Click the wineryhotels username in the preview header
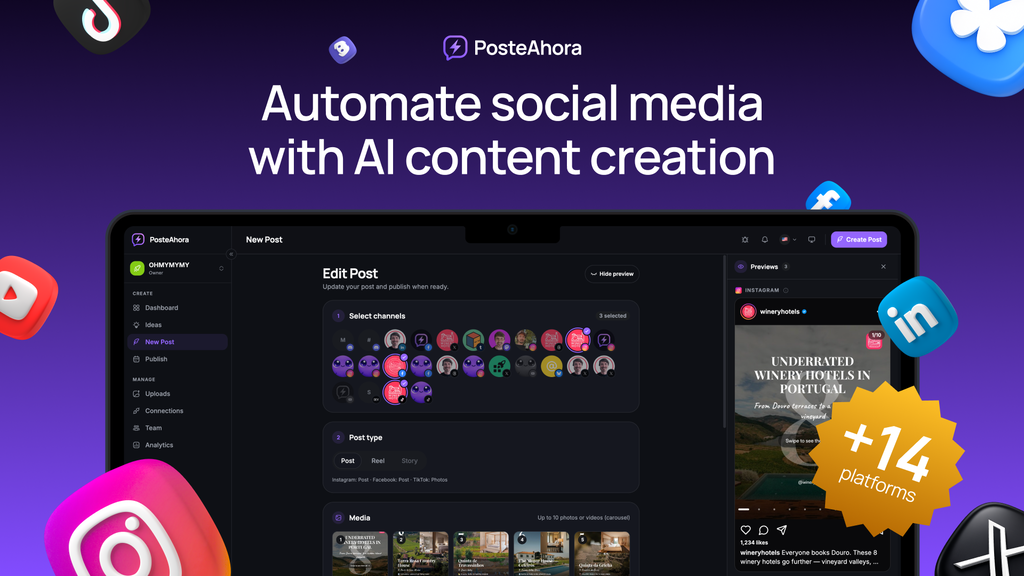The height and width of the screenshot is (576, 1024). pyautogui.click(x=780, y=312)
